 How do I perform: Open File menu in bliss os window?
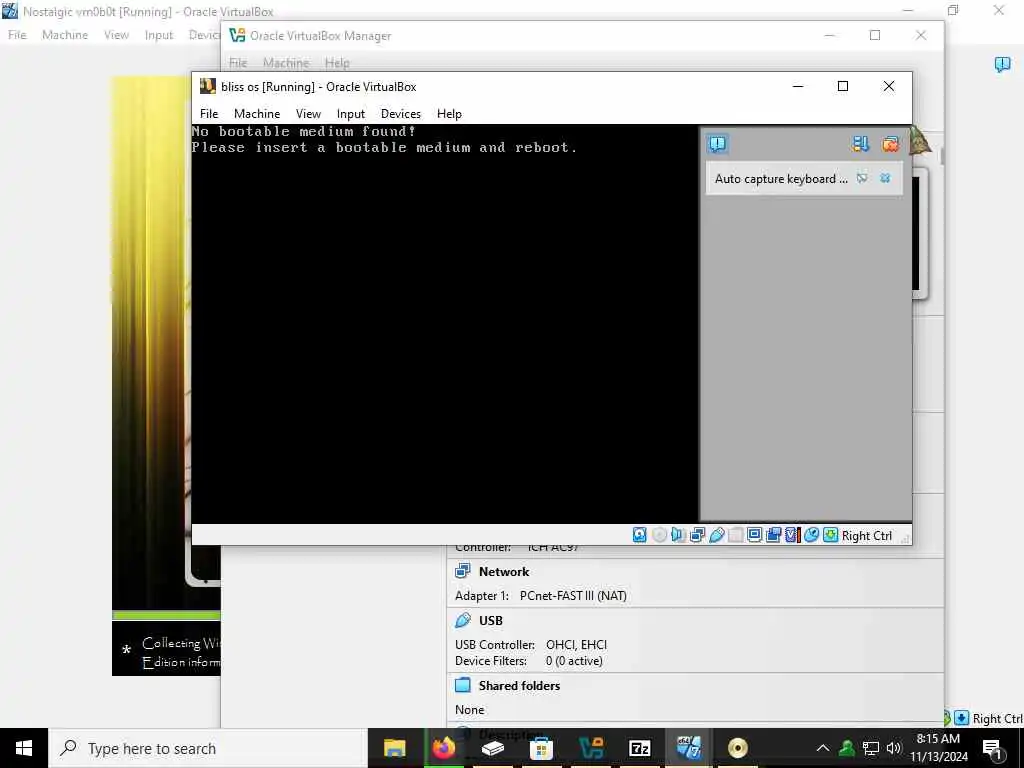point(209,114)
